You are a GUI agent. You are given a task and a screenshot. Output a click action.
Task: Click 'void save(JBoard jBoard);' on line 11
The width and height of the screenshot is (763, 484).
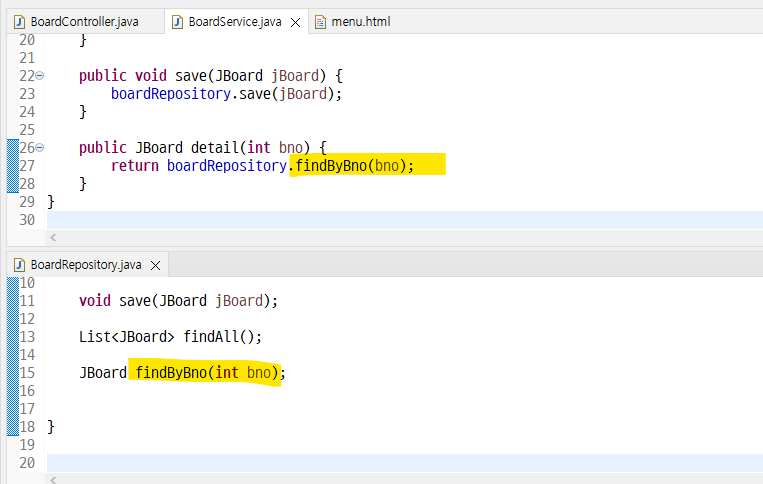coord(178,301)
